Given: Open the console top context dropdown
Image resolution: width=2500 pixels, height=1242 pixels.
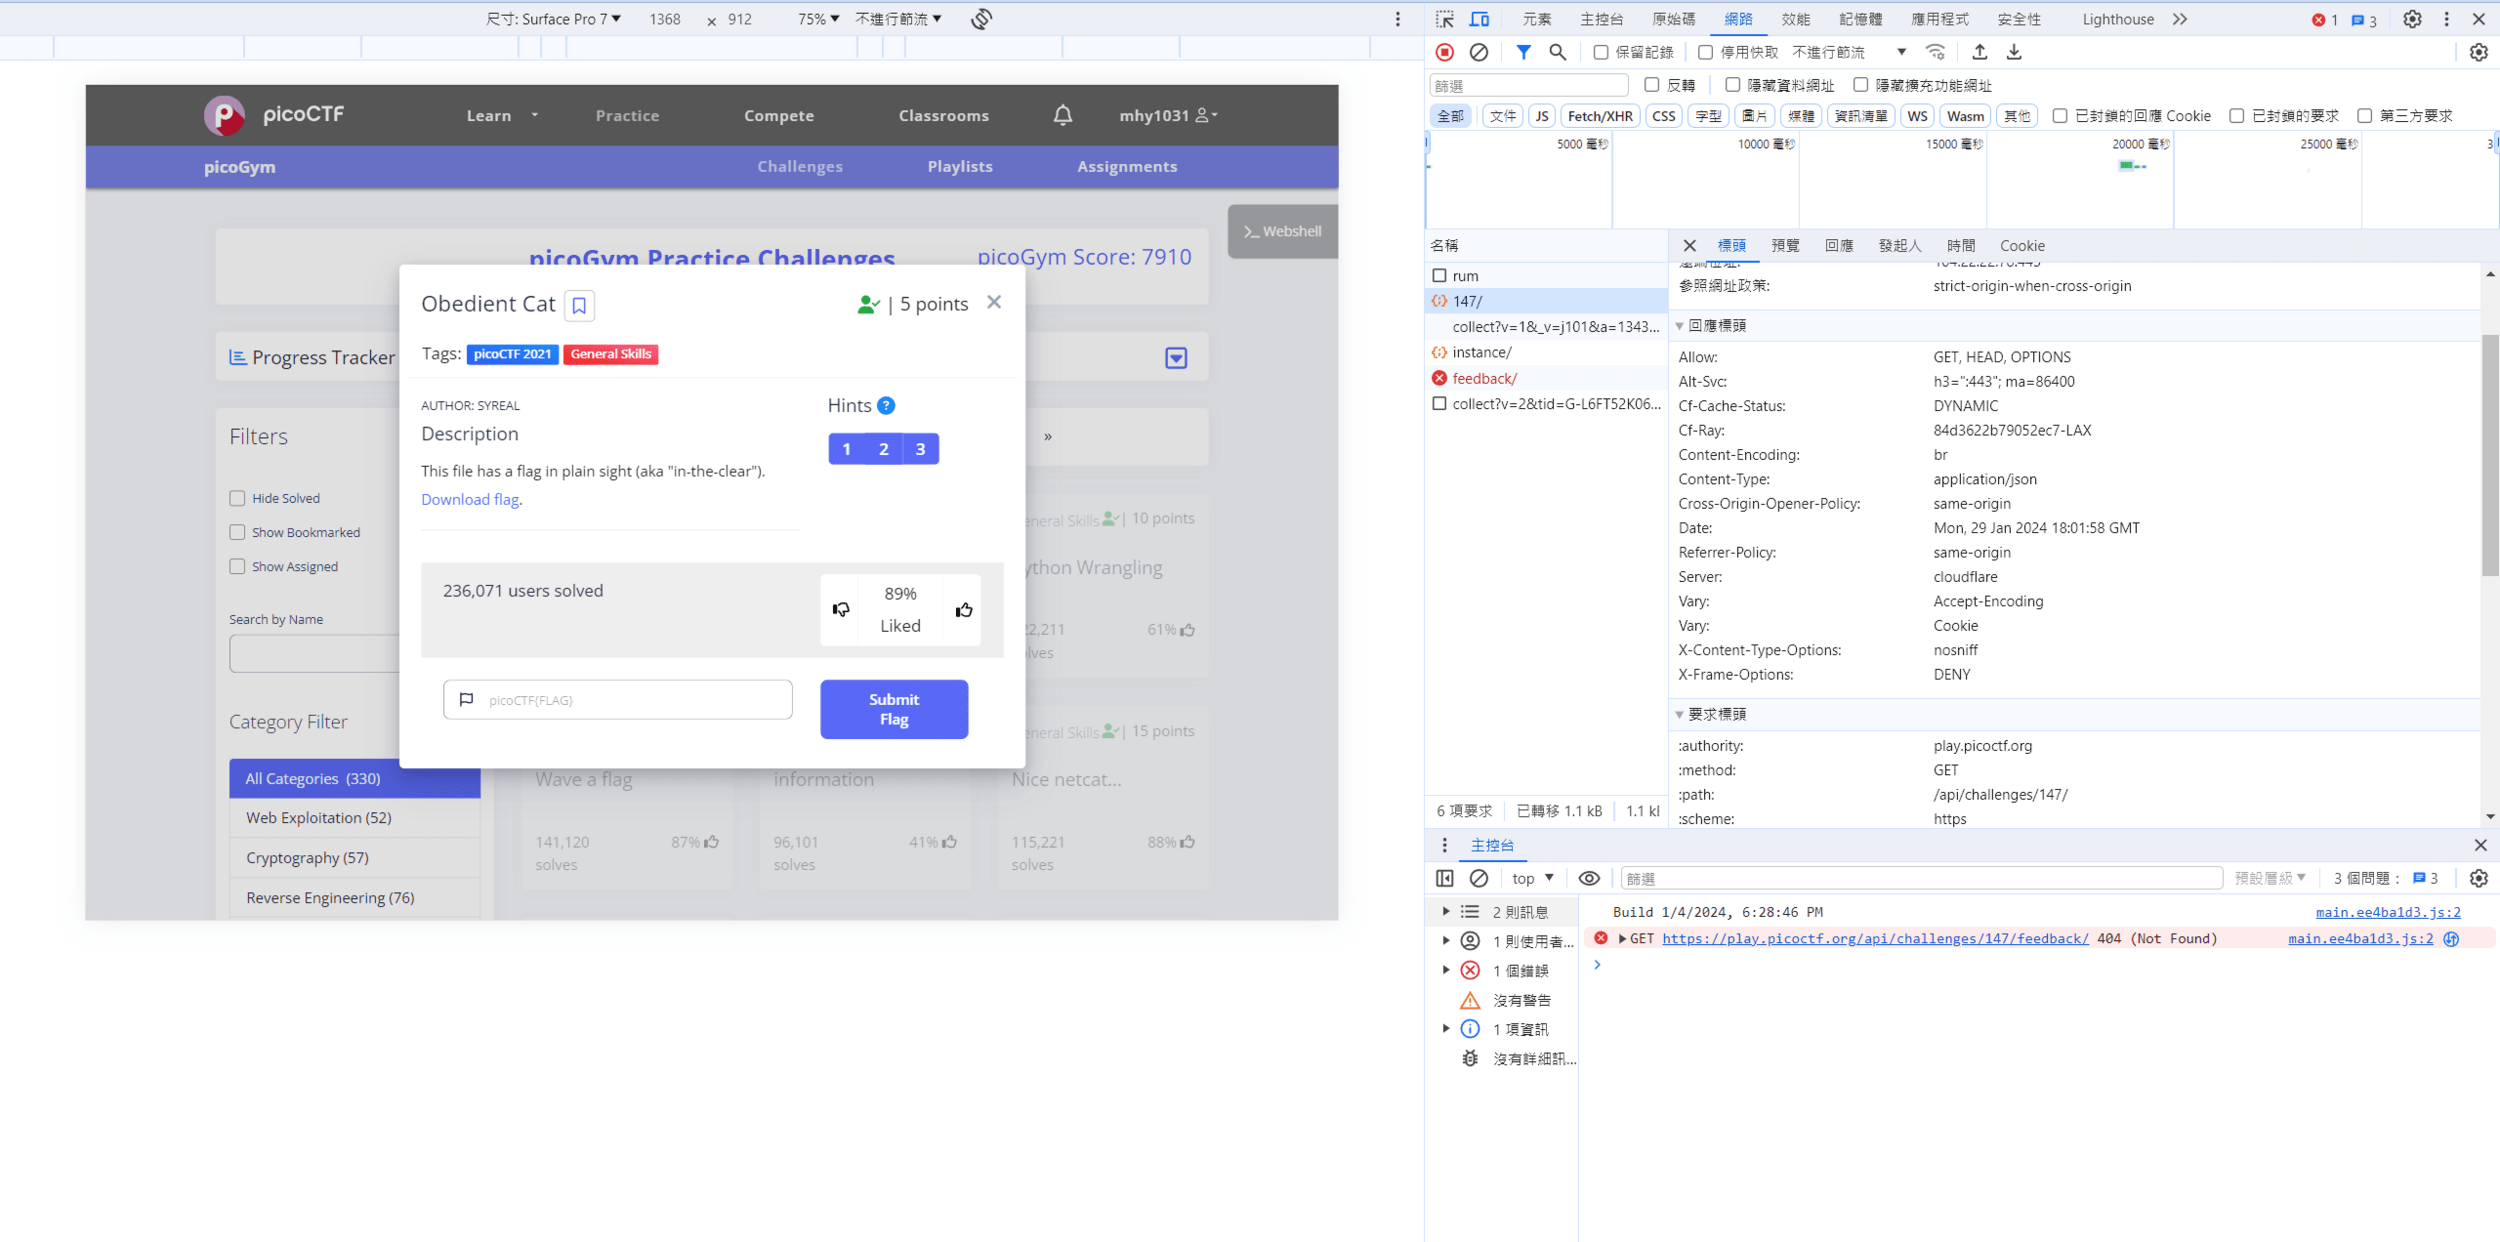Looking at the screenshot, I should 1532,878.
